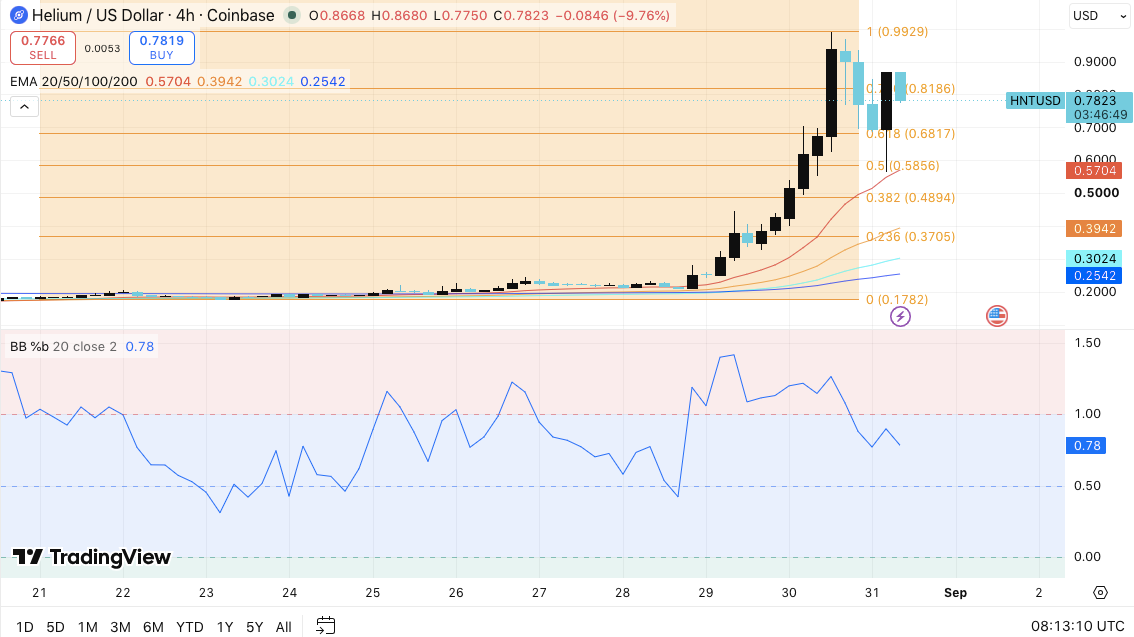
Task: Select the 5Y time range
Action: click(x=255, y=627)
